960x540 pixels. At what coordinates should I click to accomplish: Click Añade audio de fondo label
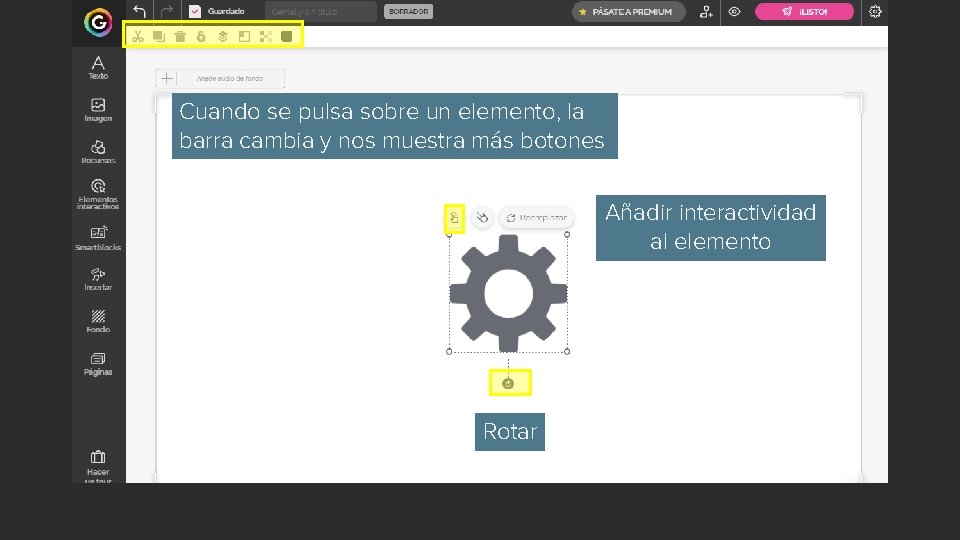(230, 78)
